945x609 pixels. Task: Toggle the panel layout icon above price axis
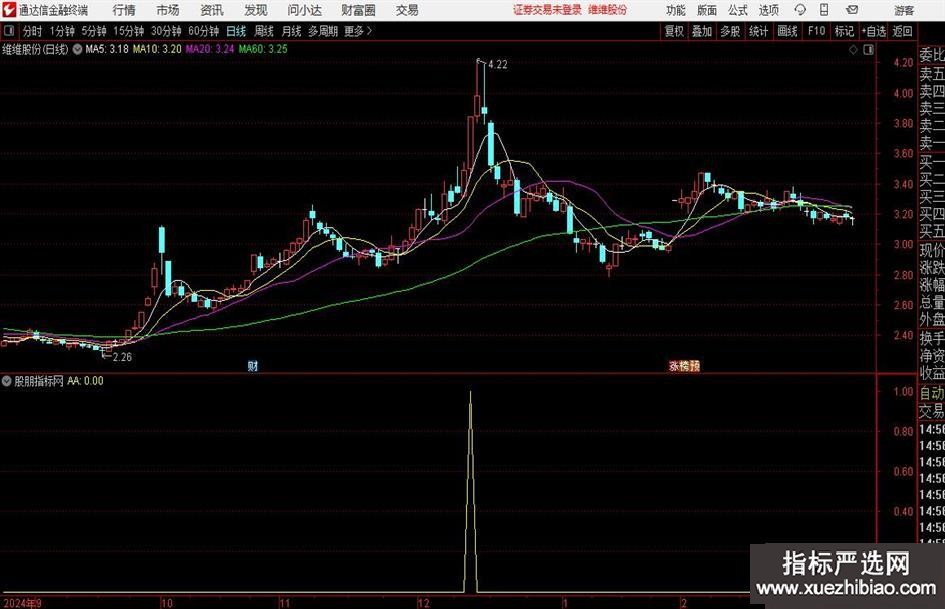pyautogui.click(x=868, y=50)
